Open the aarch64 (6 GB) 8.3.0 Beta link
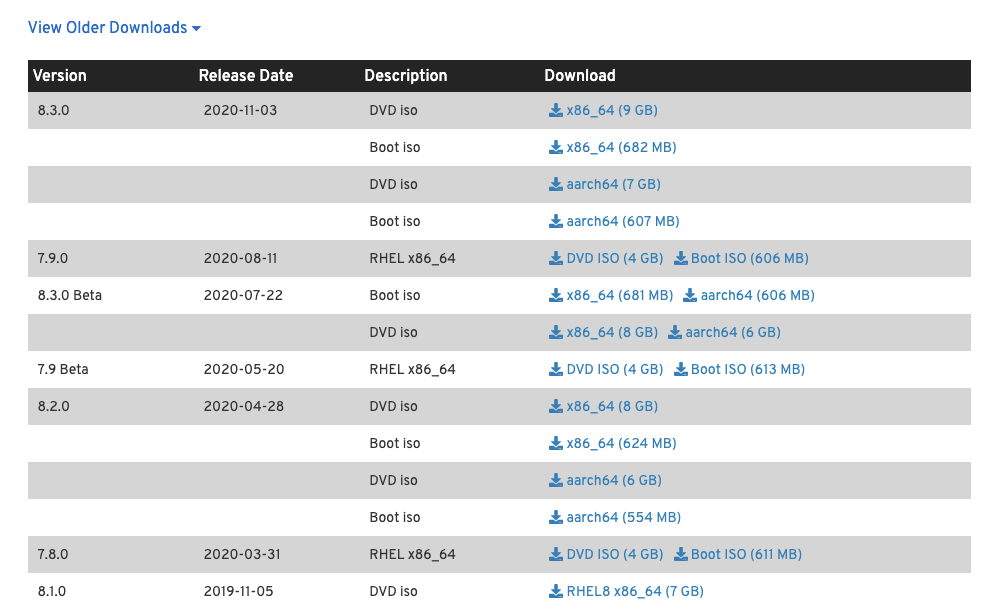 (x=732, y=333)
